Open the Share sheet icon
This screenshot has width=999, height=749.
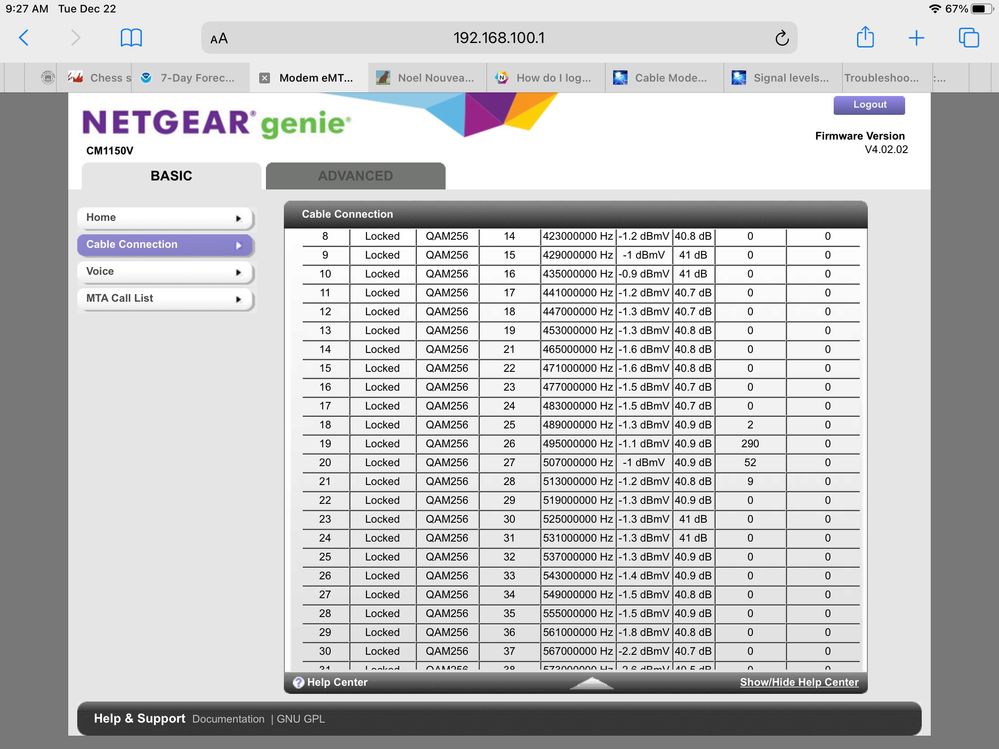click(x=865, y=38)
